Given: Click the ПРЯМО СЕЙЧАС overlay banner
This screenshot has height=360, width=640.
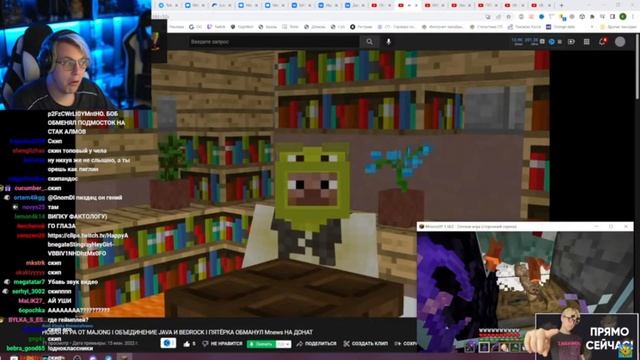Looking at the screenshot, I should point(587,337).
